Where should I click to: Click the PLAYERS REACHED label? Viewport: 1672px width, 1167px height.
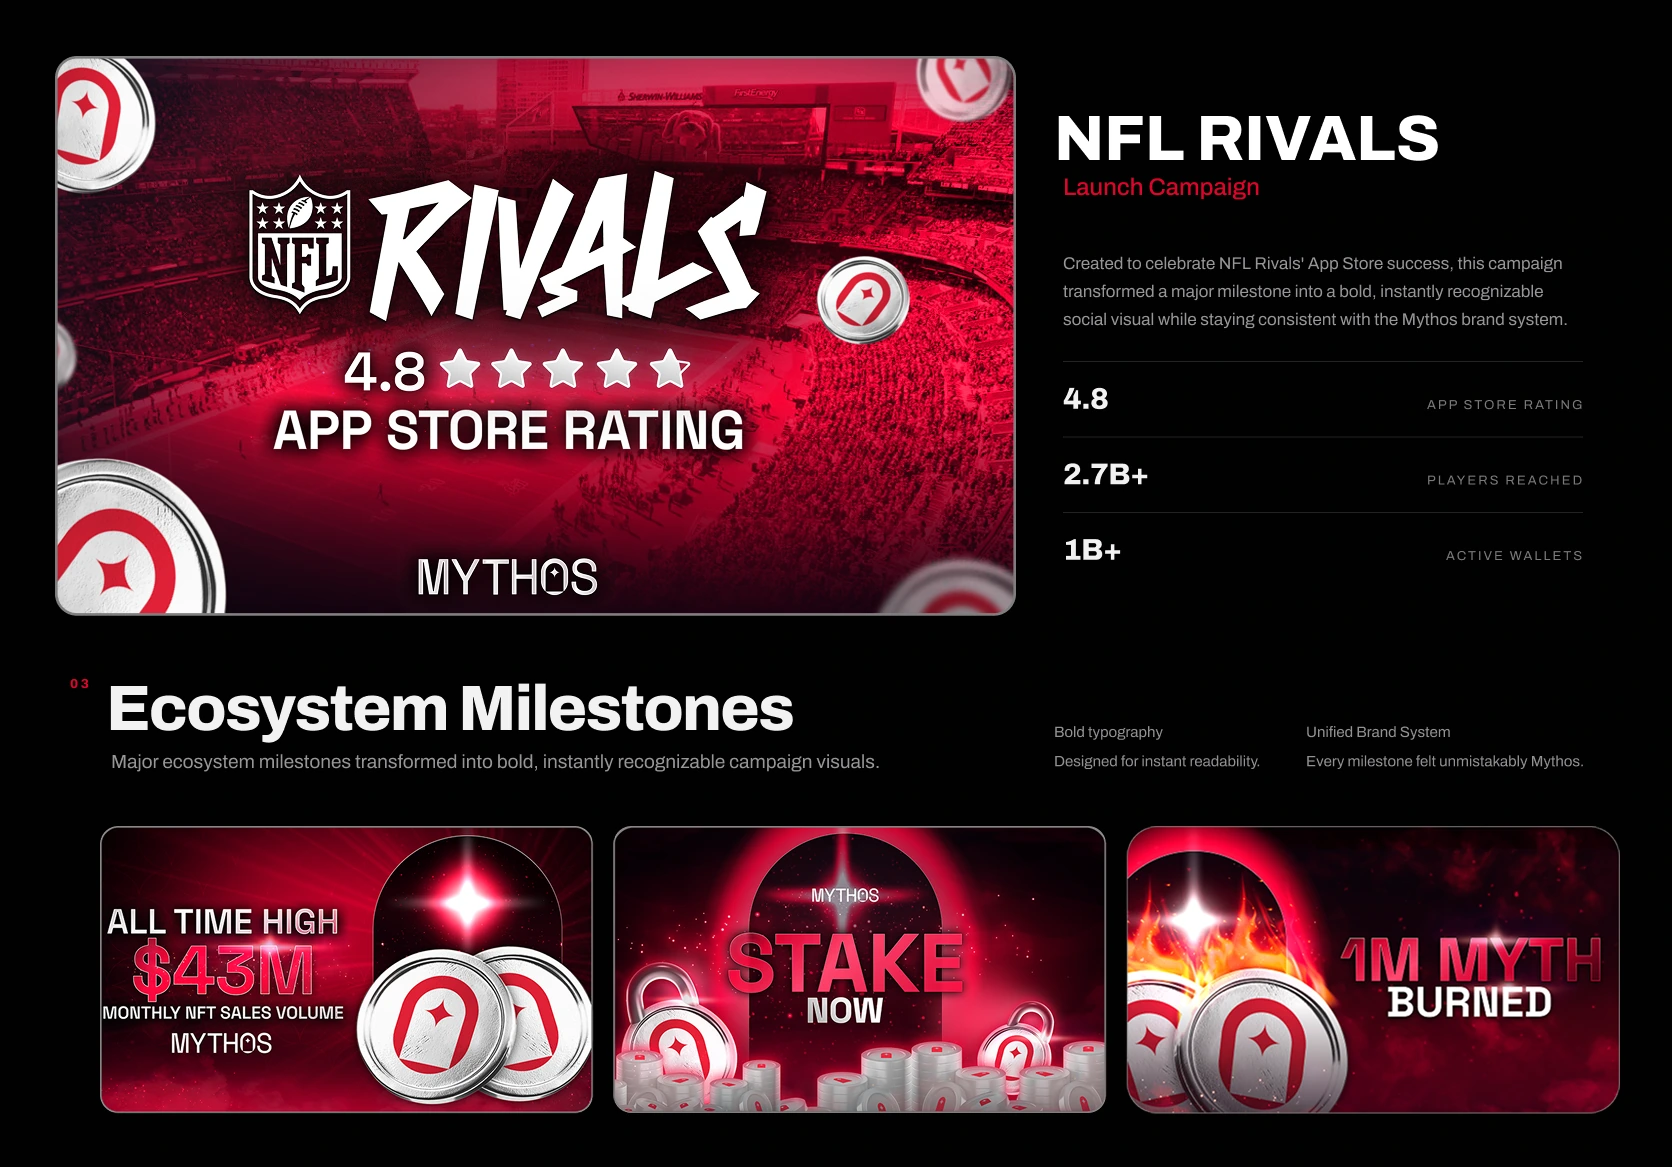1505,480
